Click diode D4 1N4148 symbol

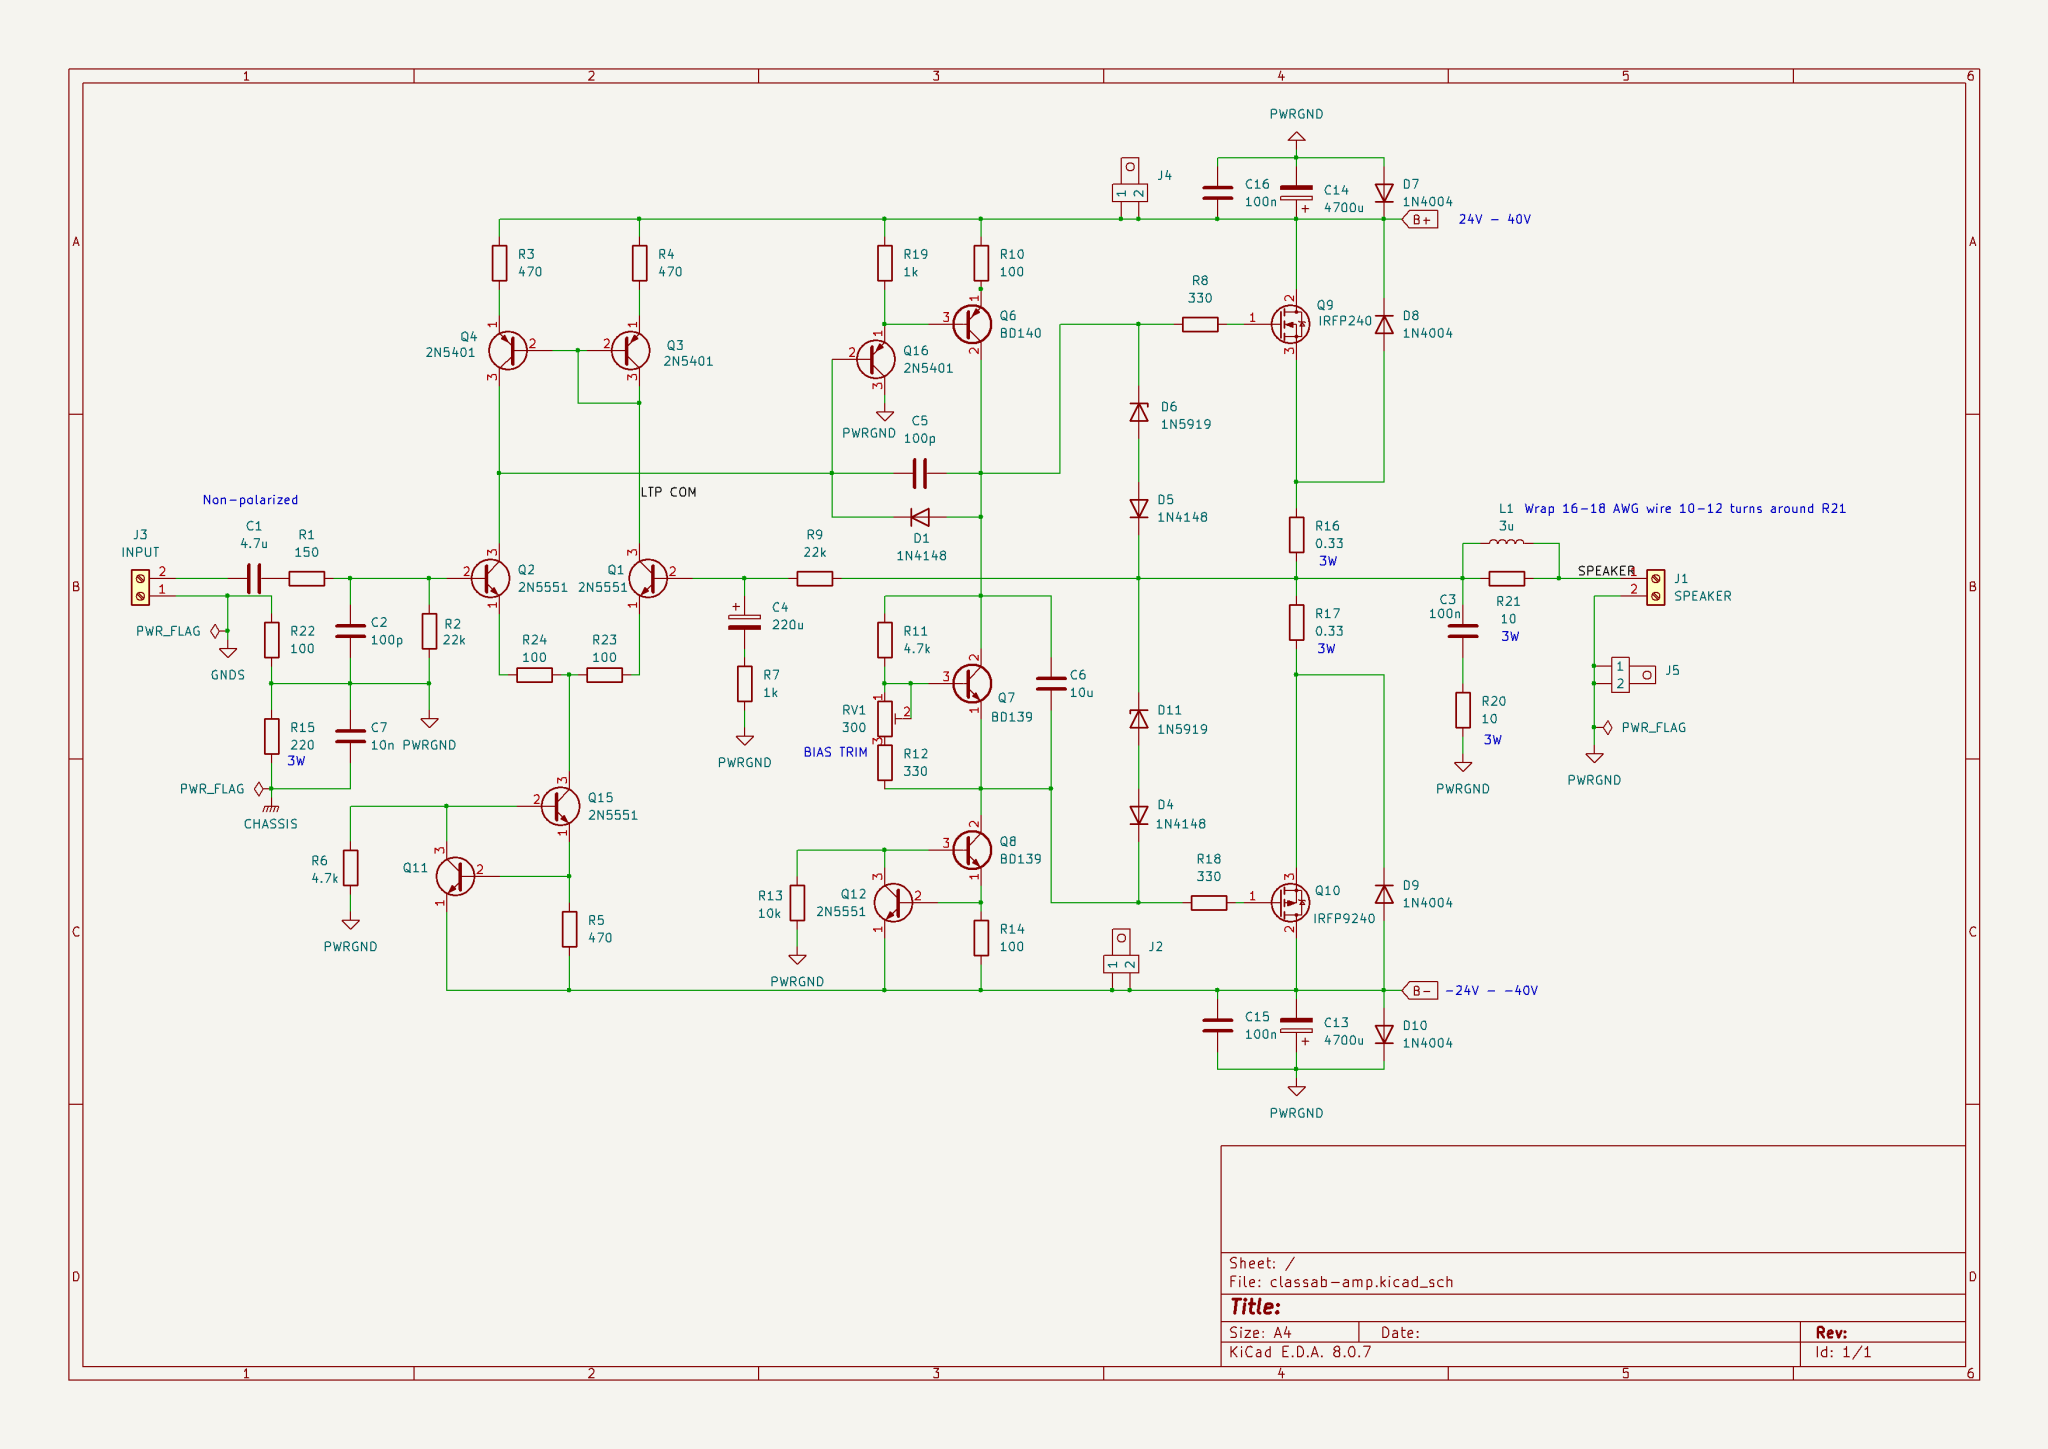[1138, 815]
